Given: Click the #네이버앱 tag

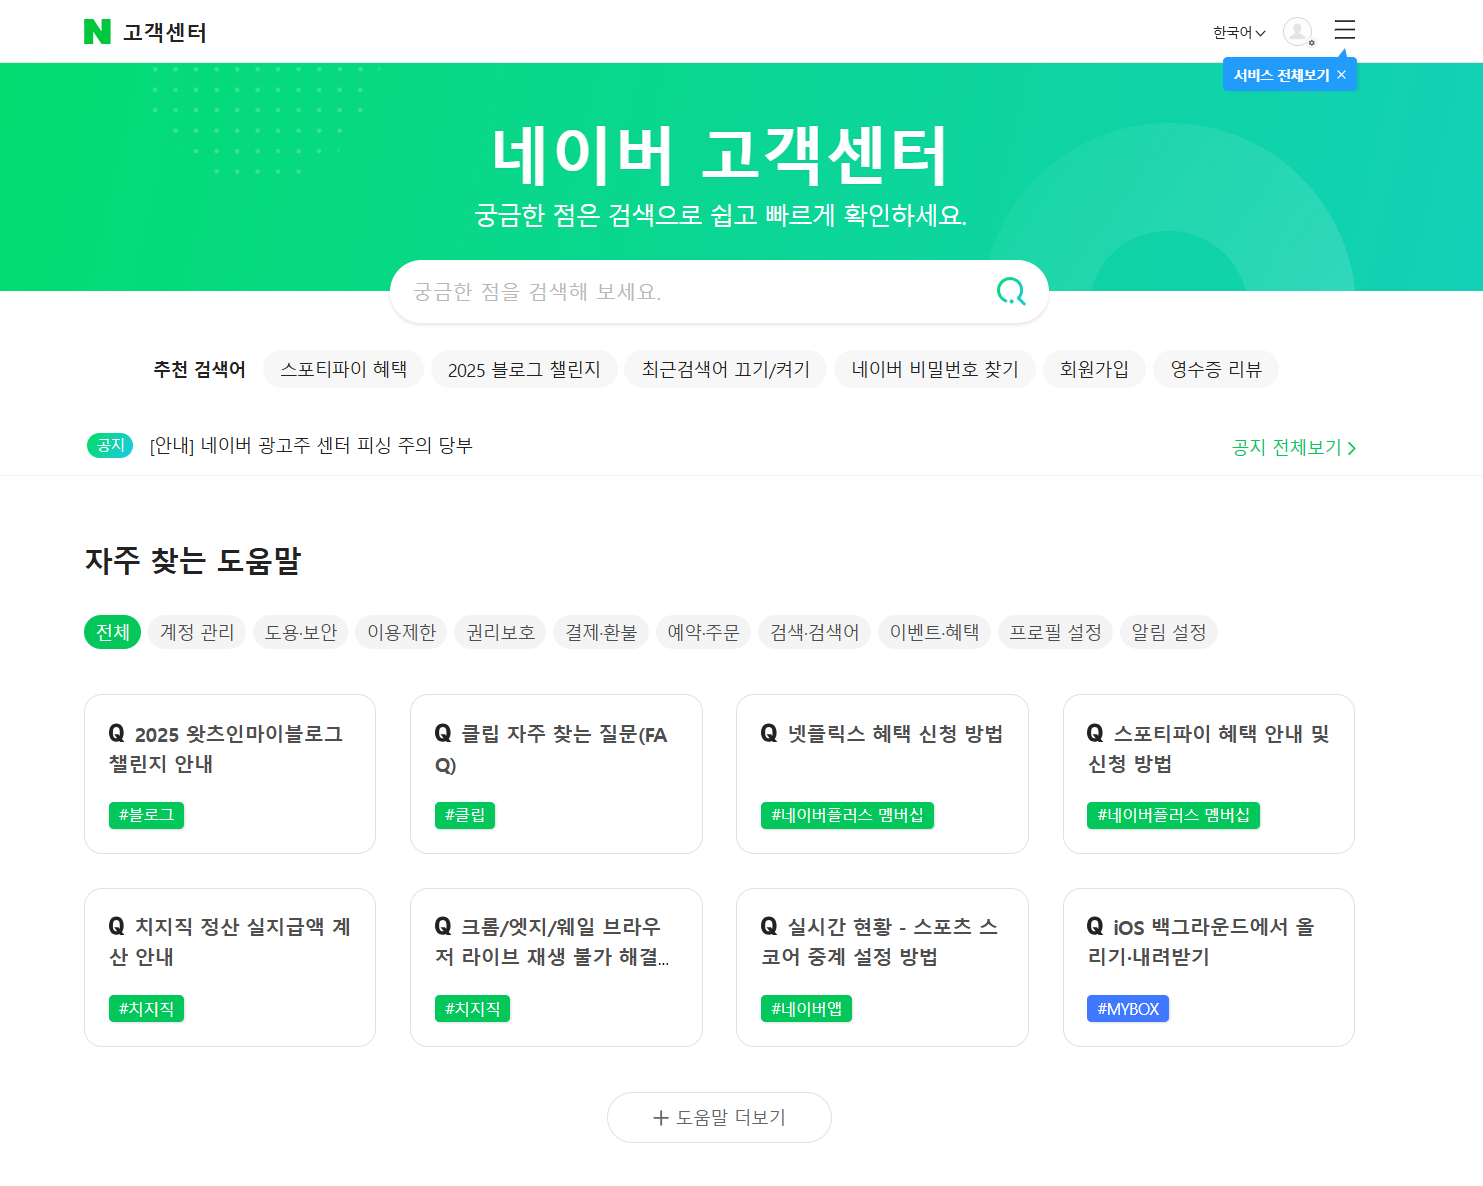Looking at the screenshot, I should (x=806, y=1009).
